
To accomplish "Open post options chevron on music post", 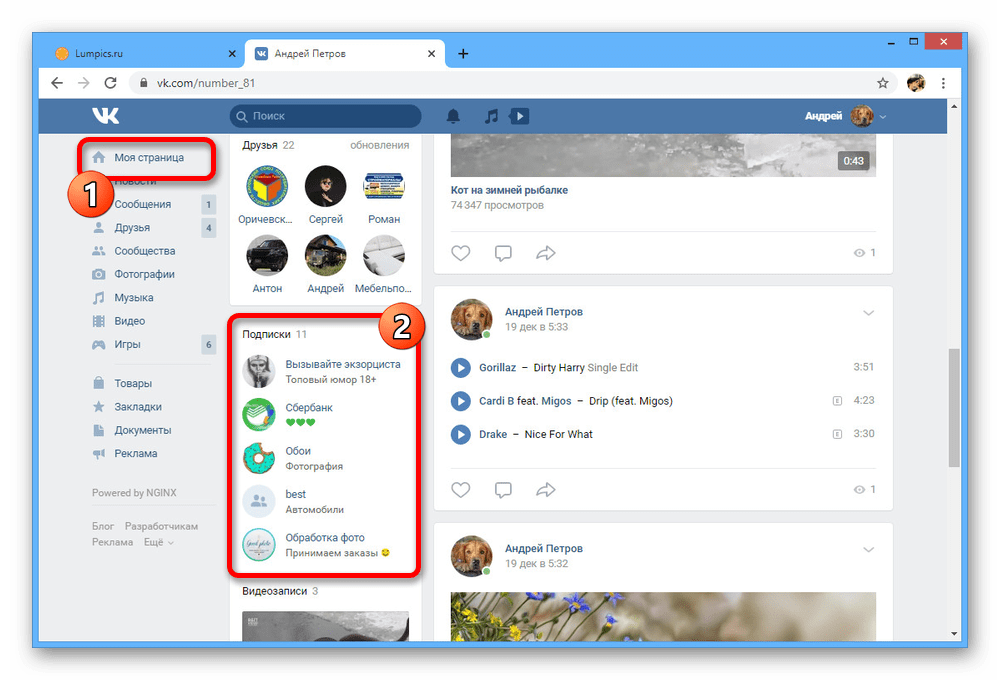I will [868, 313].
